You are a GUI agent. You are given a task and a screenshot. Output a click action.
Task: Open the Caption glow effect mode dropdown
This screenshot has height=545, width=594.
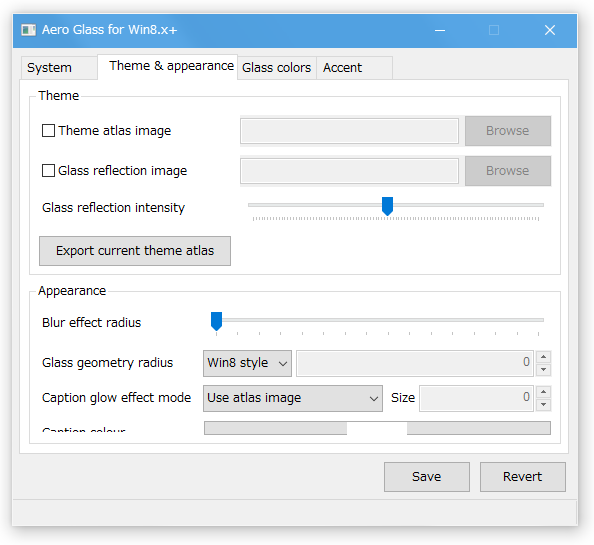[293, 398]
